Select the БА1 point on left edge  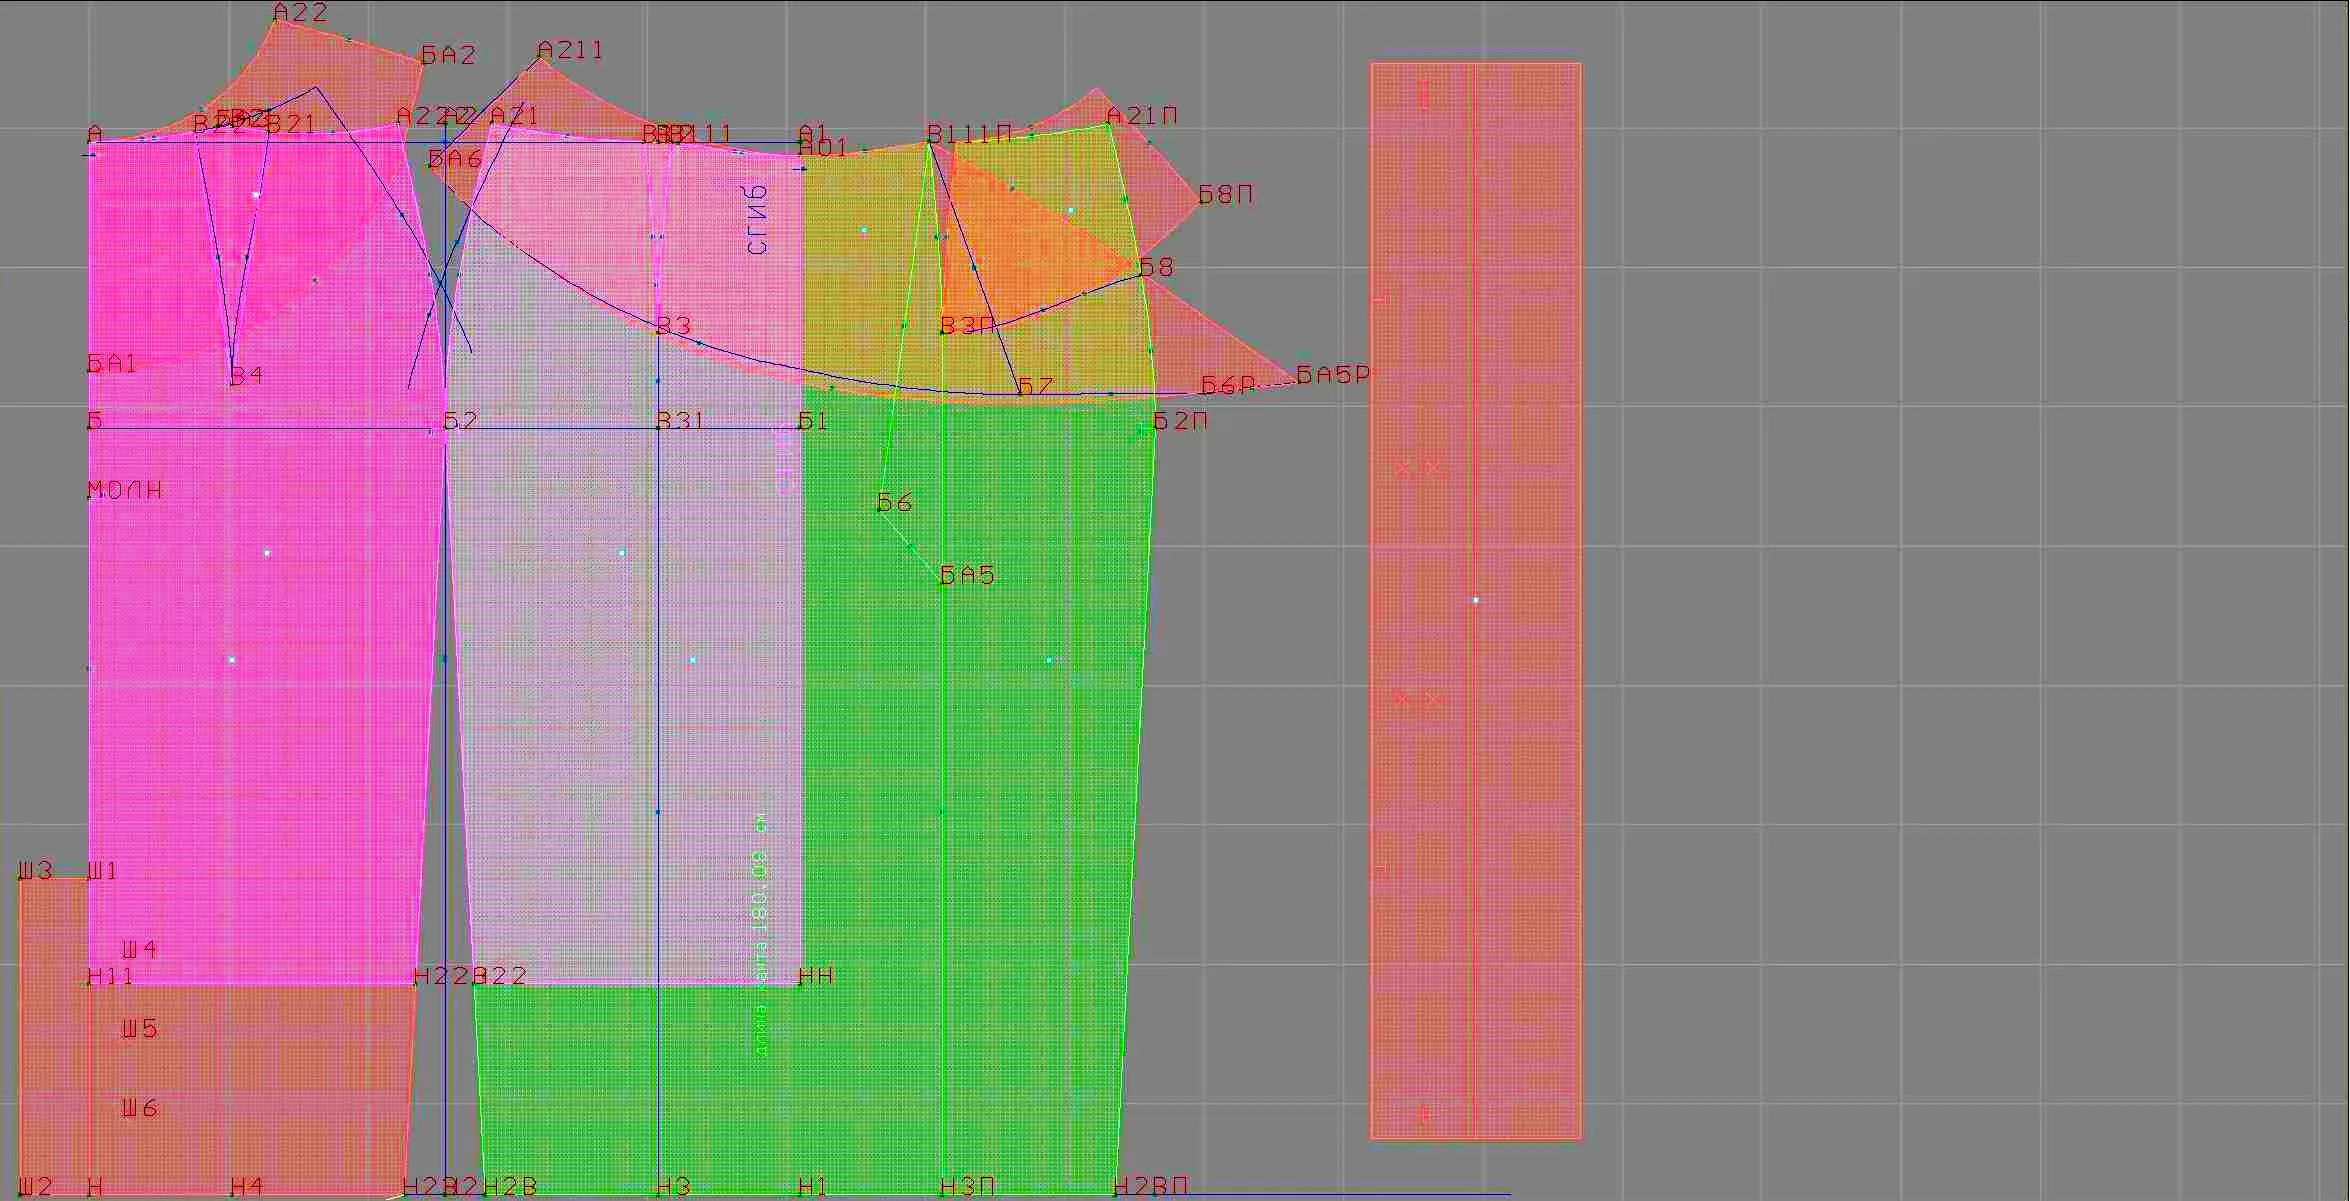click(x=112, y=363)
